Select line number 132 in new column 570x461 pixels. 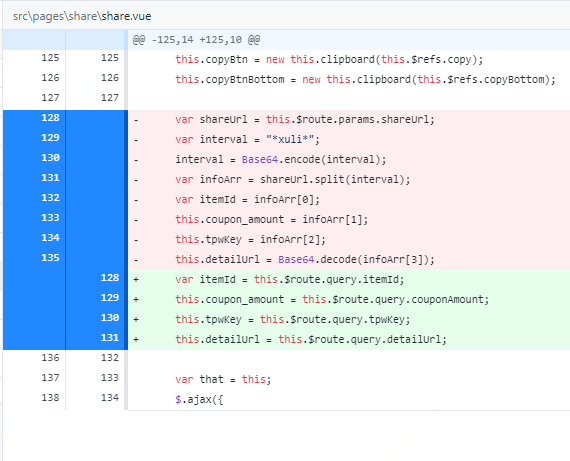[x=110, y=358]
